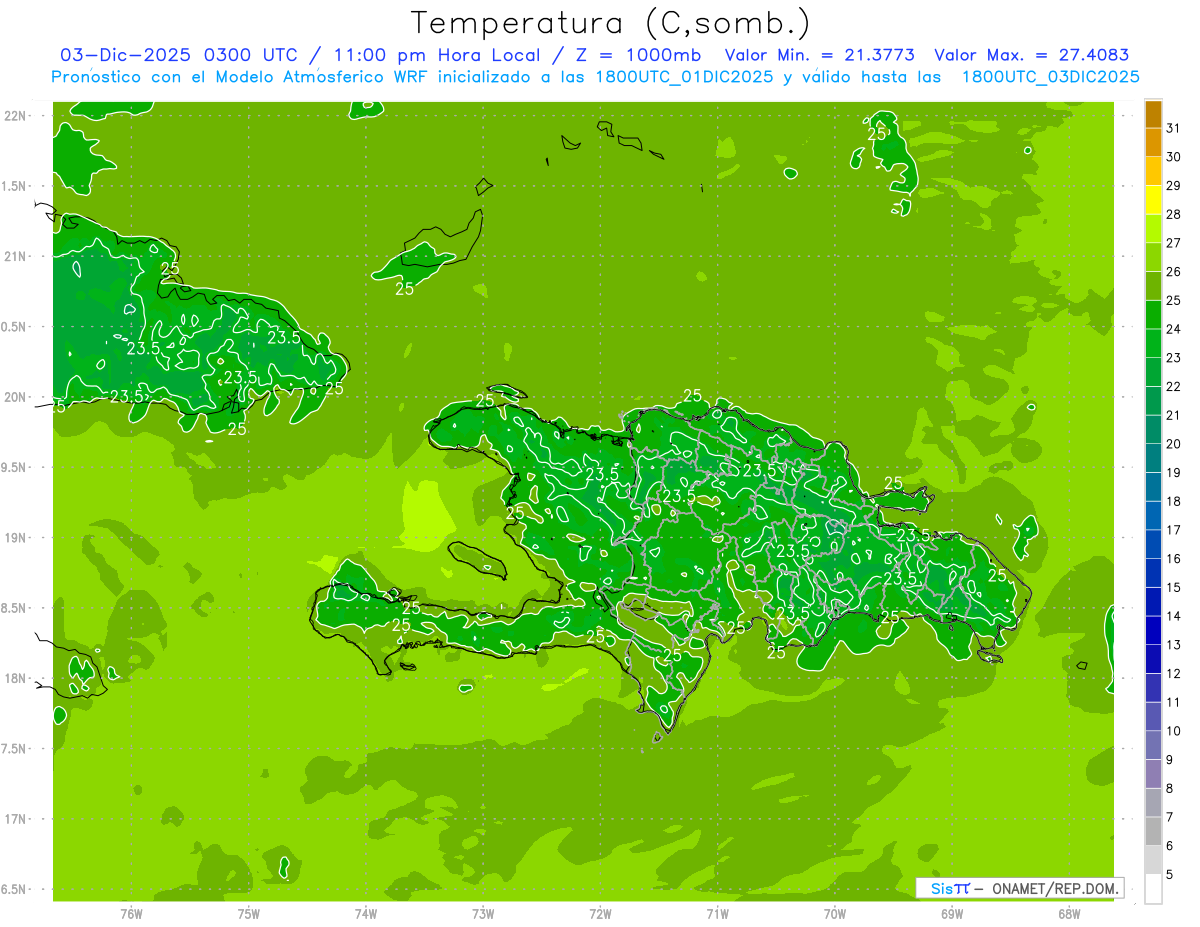Click the "9.5N" latitude axis label
This screenshot has width=1200, height=927.
point(15,467)
